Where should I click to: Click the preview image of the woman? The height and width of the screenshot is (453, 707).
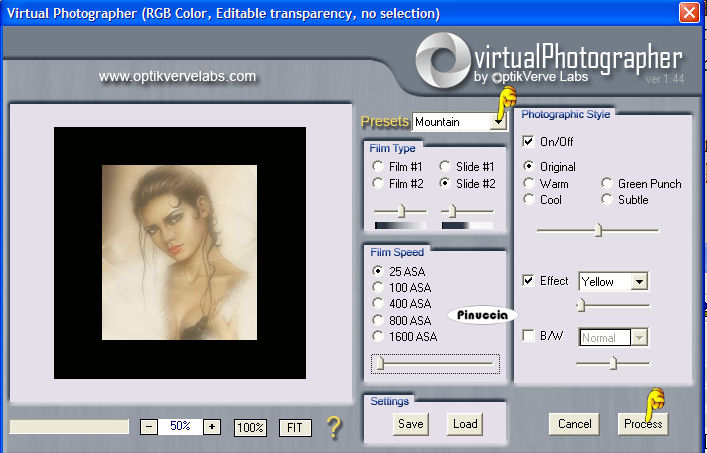[x=179, y=252]
